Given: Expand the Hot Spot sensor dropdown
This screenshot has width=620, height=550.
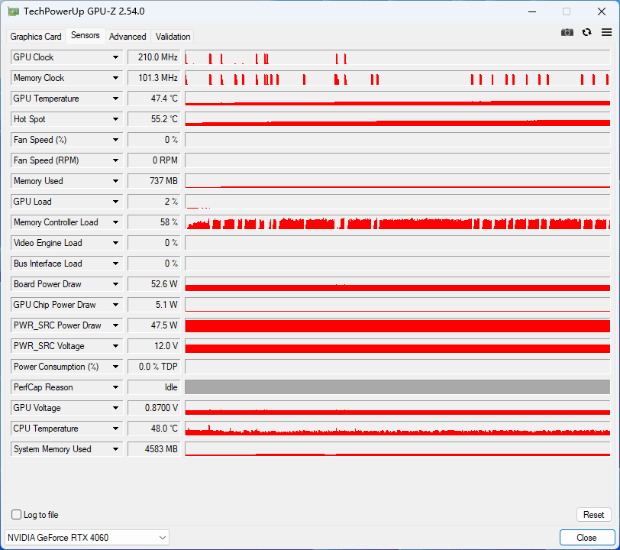Looking at the screenshot, I should 115,119.
